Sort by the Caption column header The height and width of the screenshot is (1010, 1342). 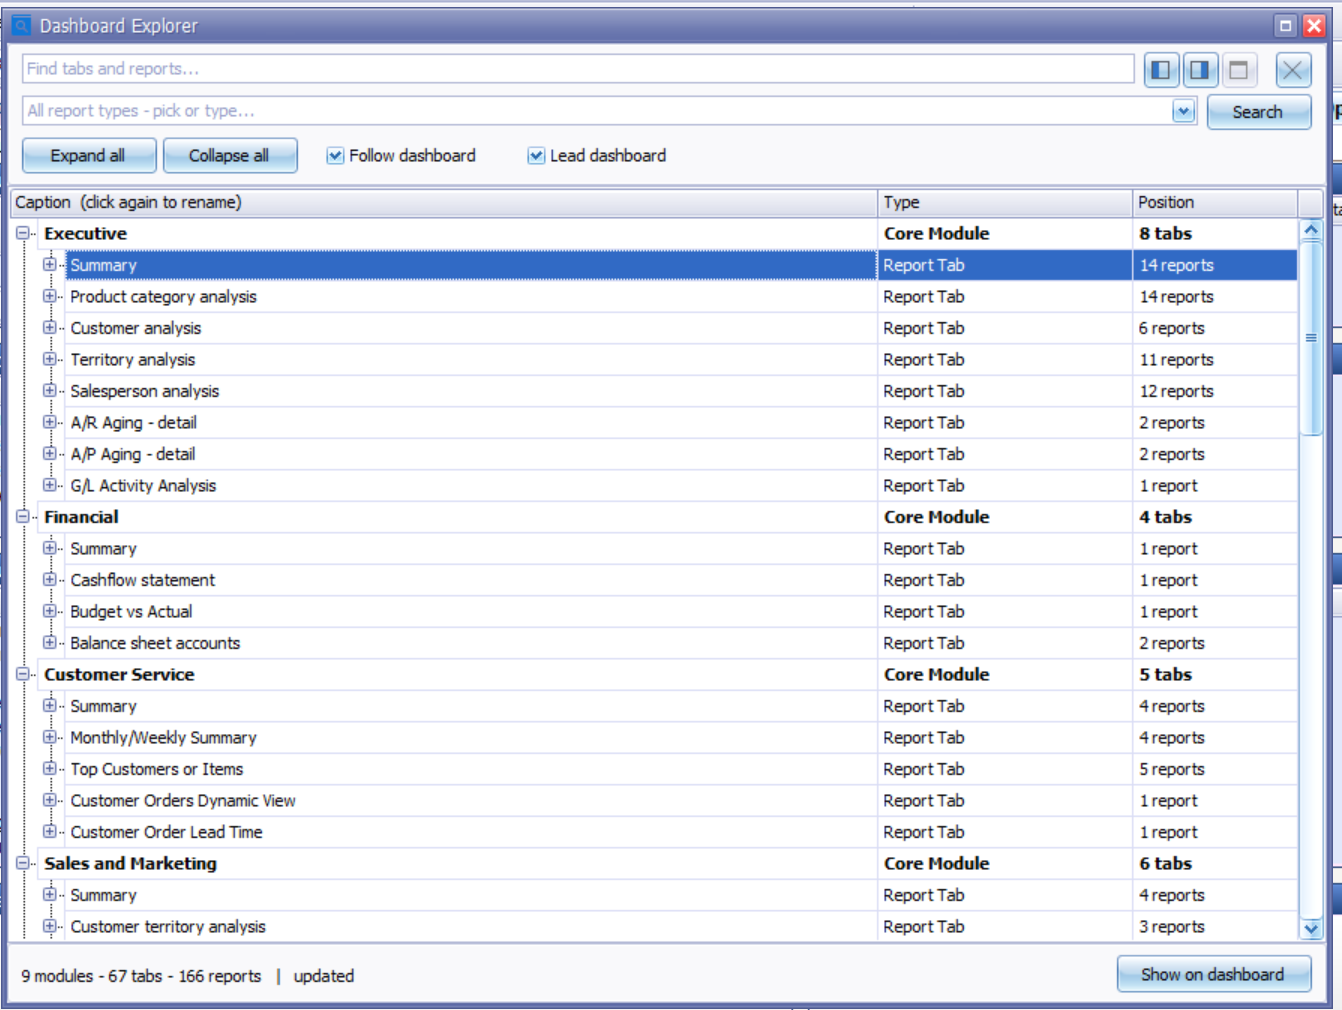[444, 202]
